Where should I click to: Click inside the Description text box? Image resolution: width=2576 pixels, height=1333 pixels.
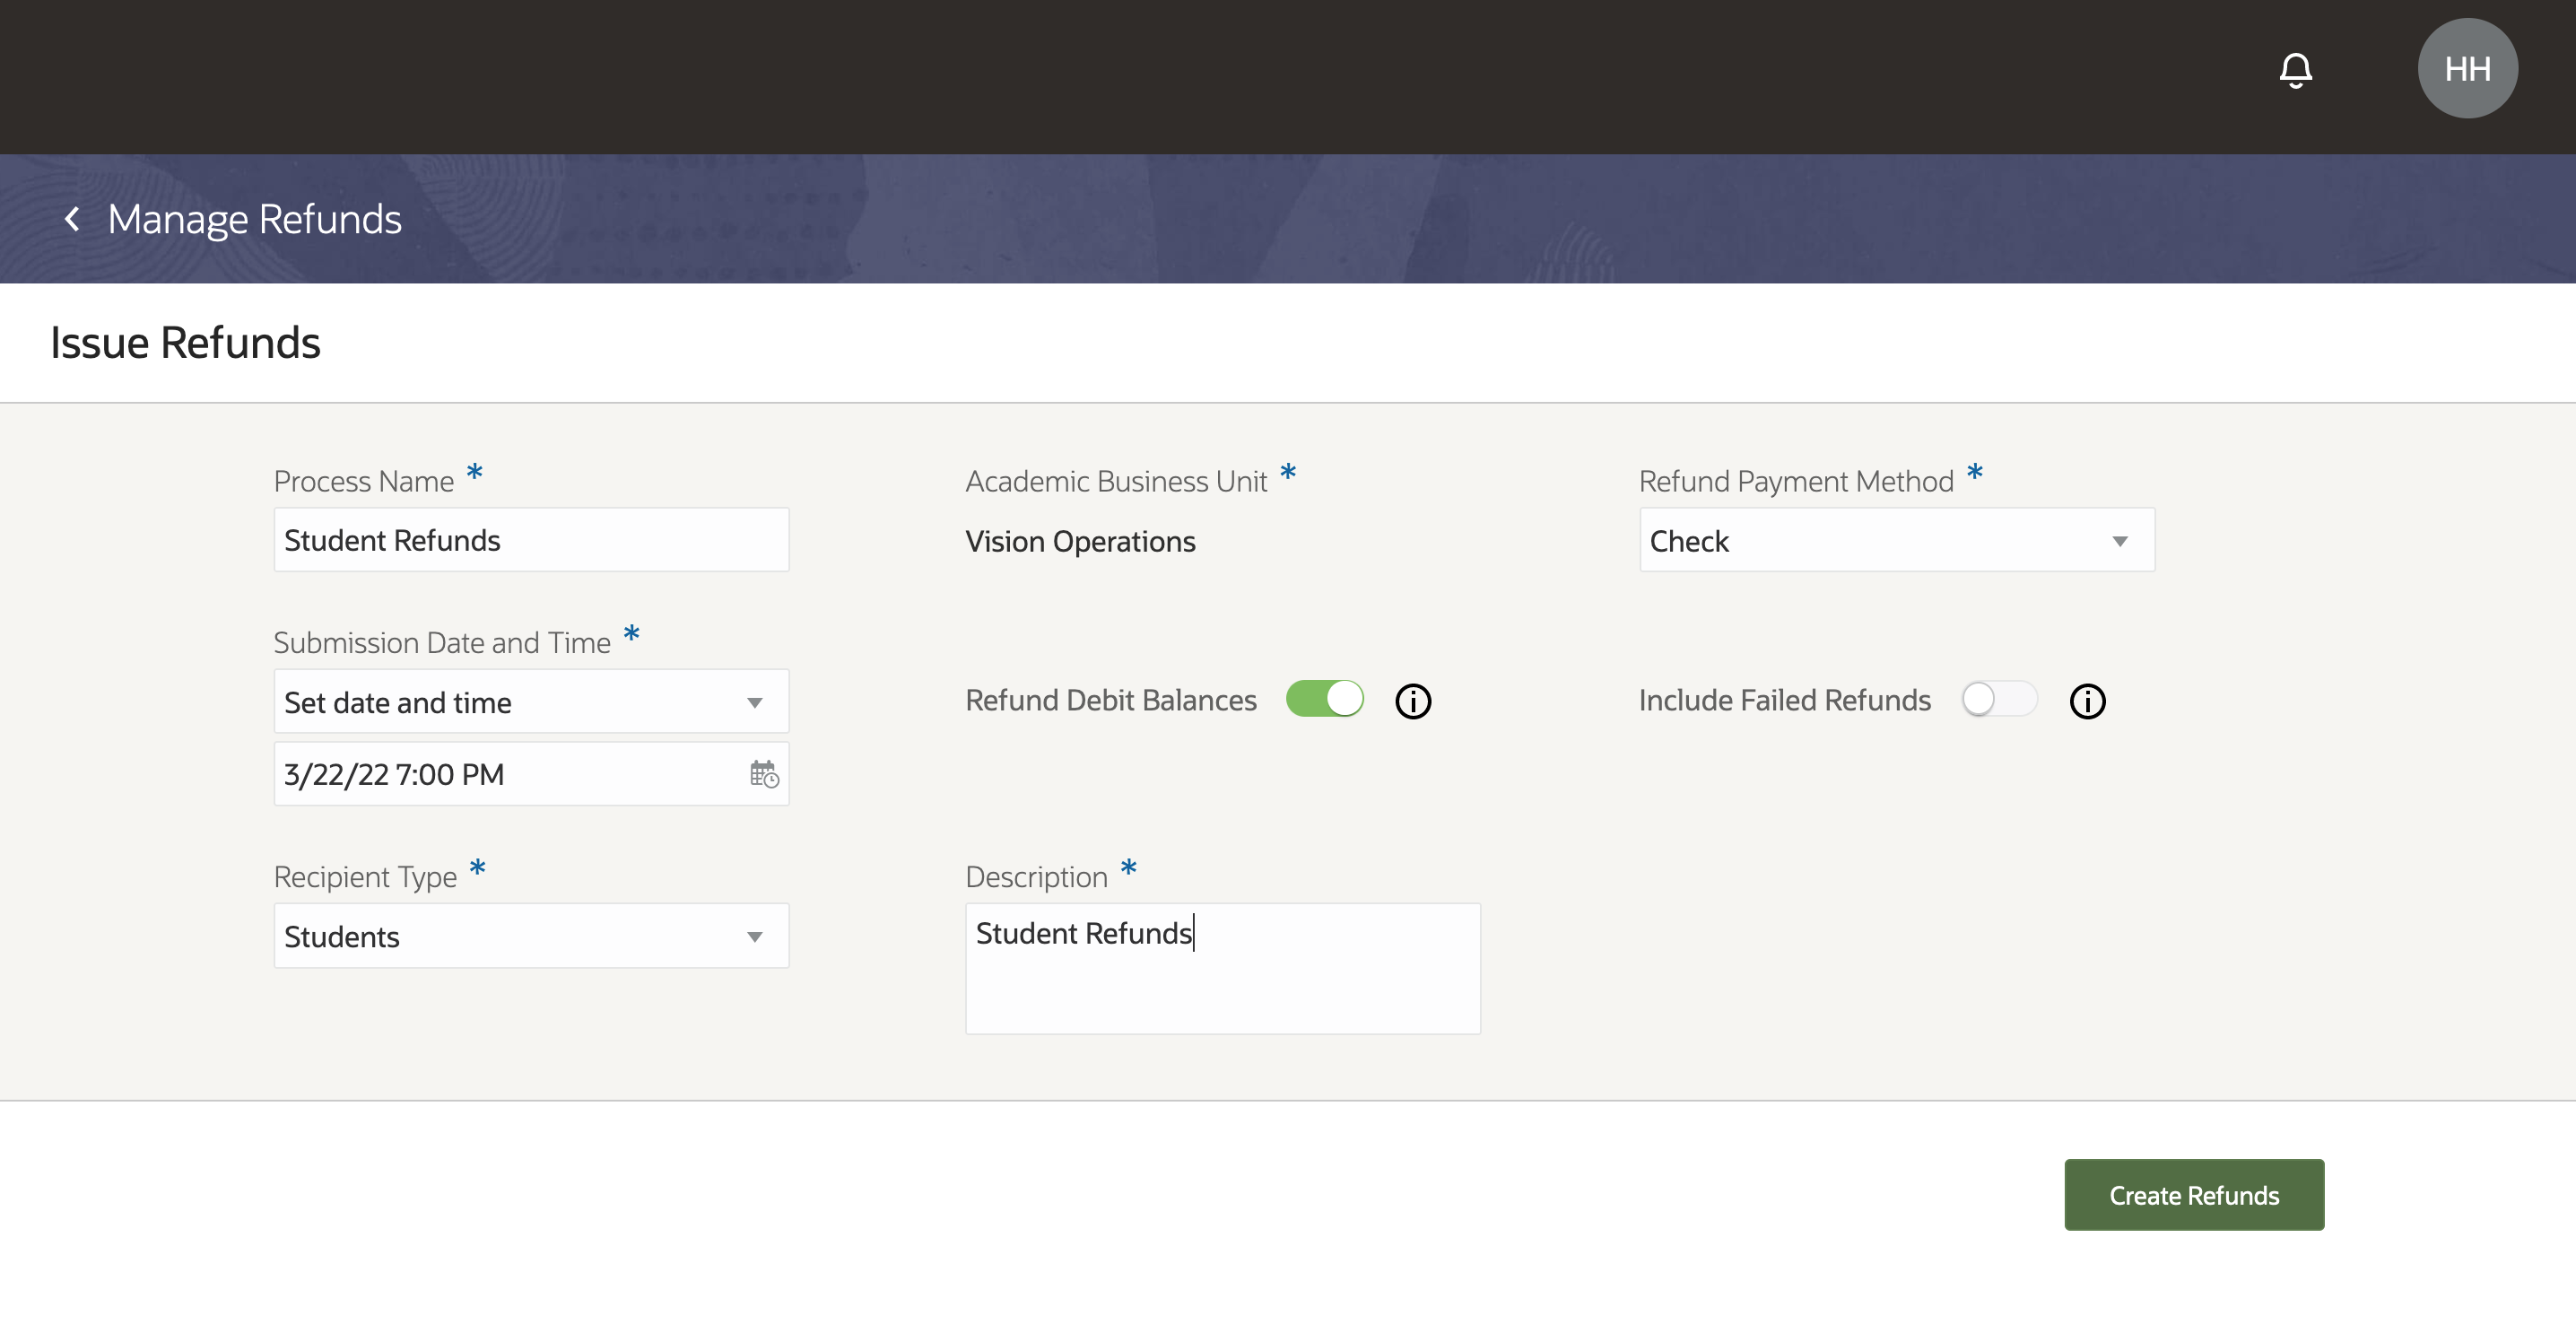coord(1222,967)
